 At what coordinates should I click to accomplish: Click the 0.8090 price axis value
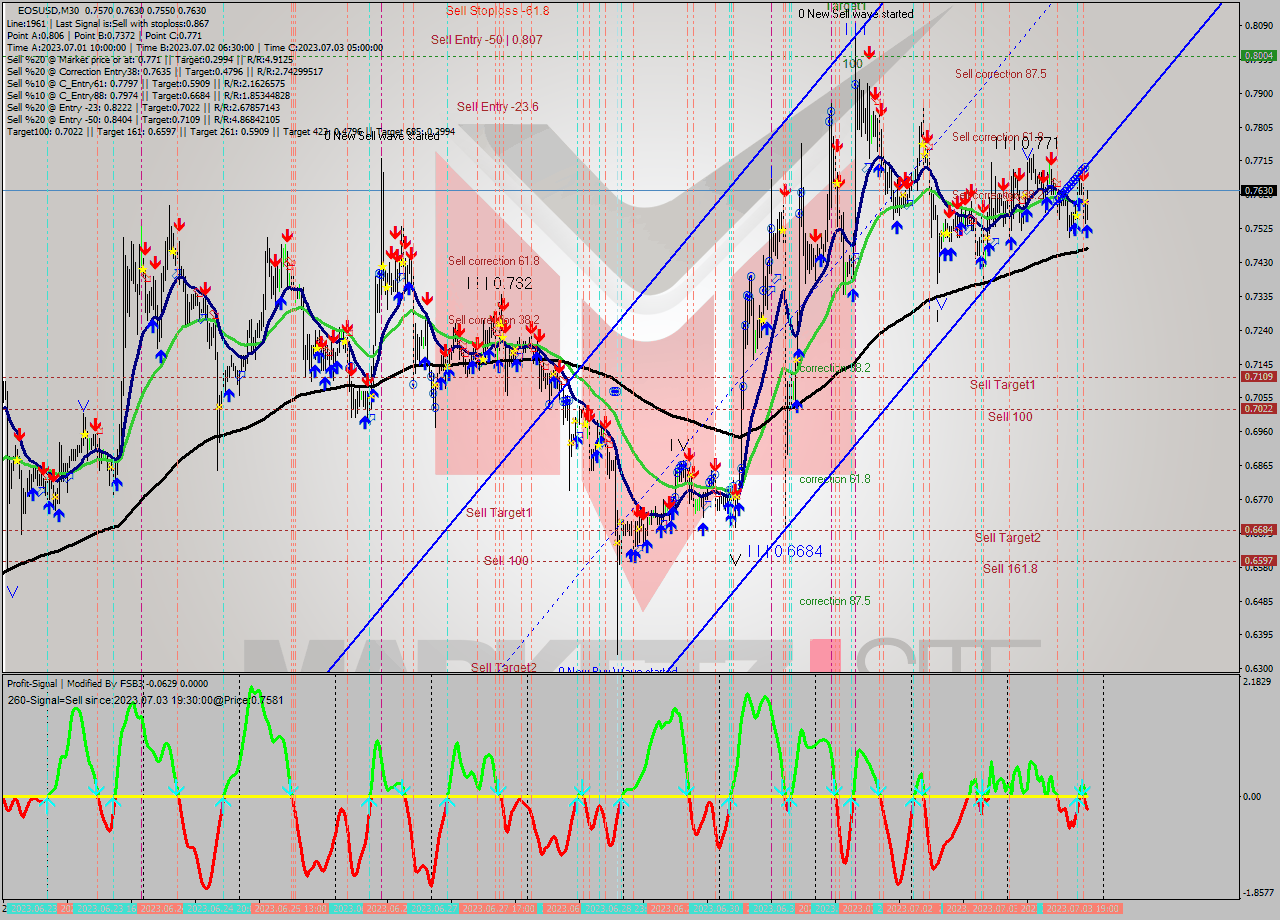pyautogui.click(x=1259, y=25)
